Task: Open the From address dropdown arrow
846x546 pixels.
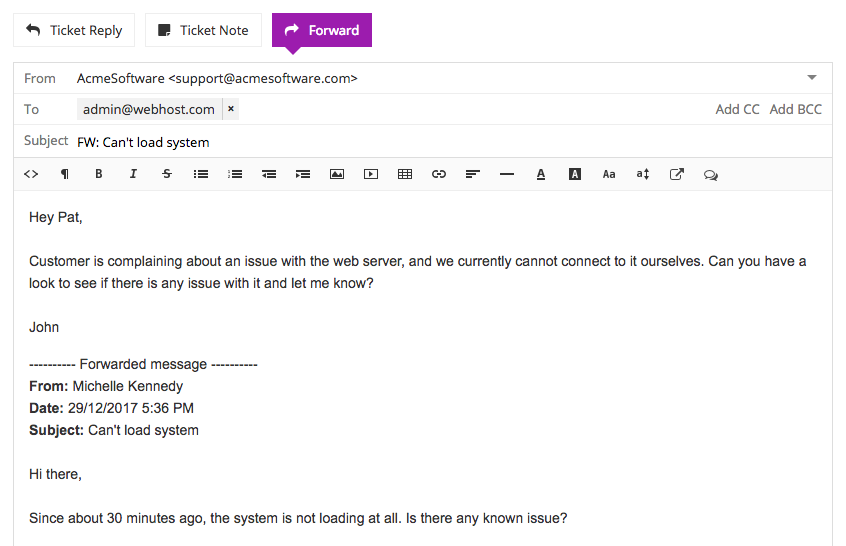Action: pos(811,78)
